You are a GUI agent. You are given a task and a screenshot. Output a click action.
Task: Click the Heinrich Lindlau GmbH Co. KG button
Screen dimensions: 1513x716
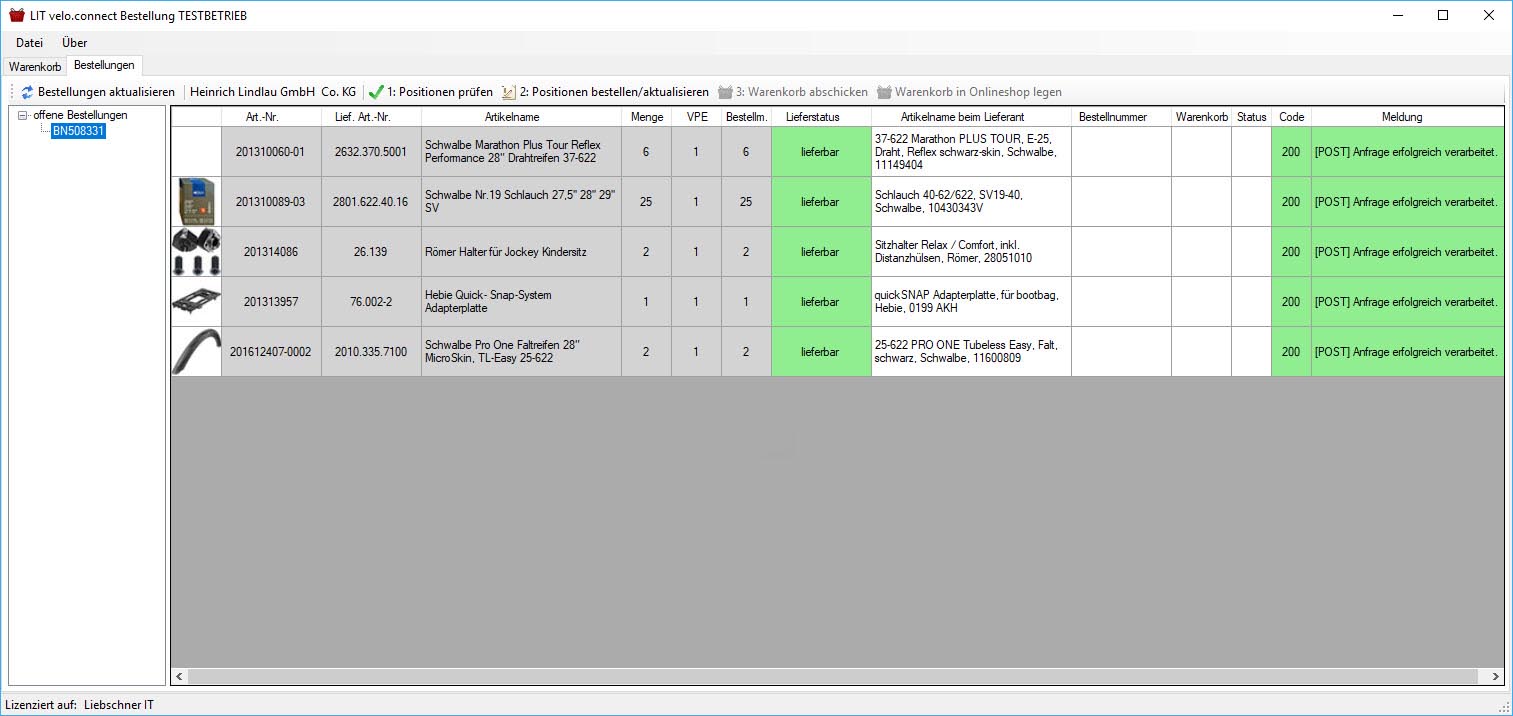click(x=273, y=92)
